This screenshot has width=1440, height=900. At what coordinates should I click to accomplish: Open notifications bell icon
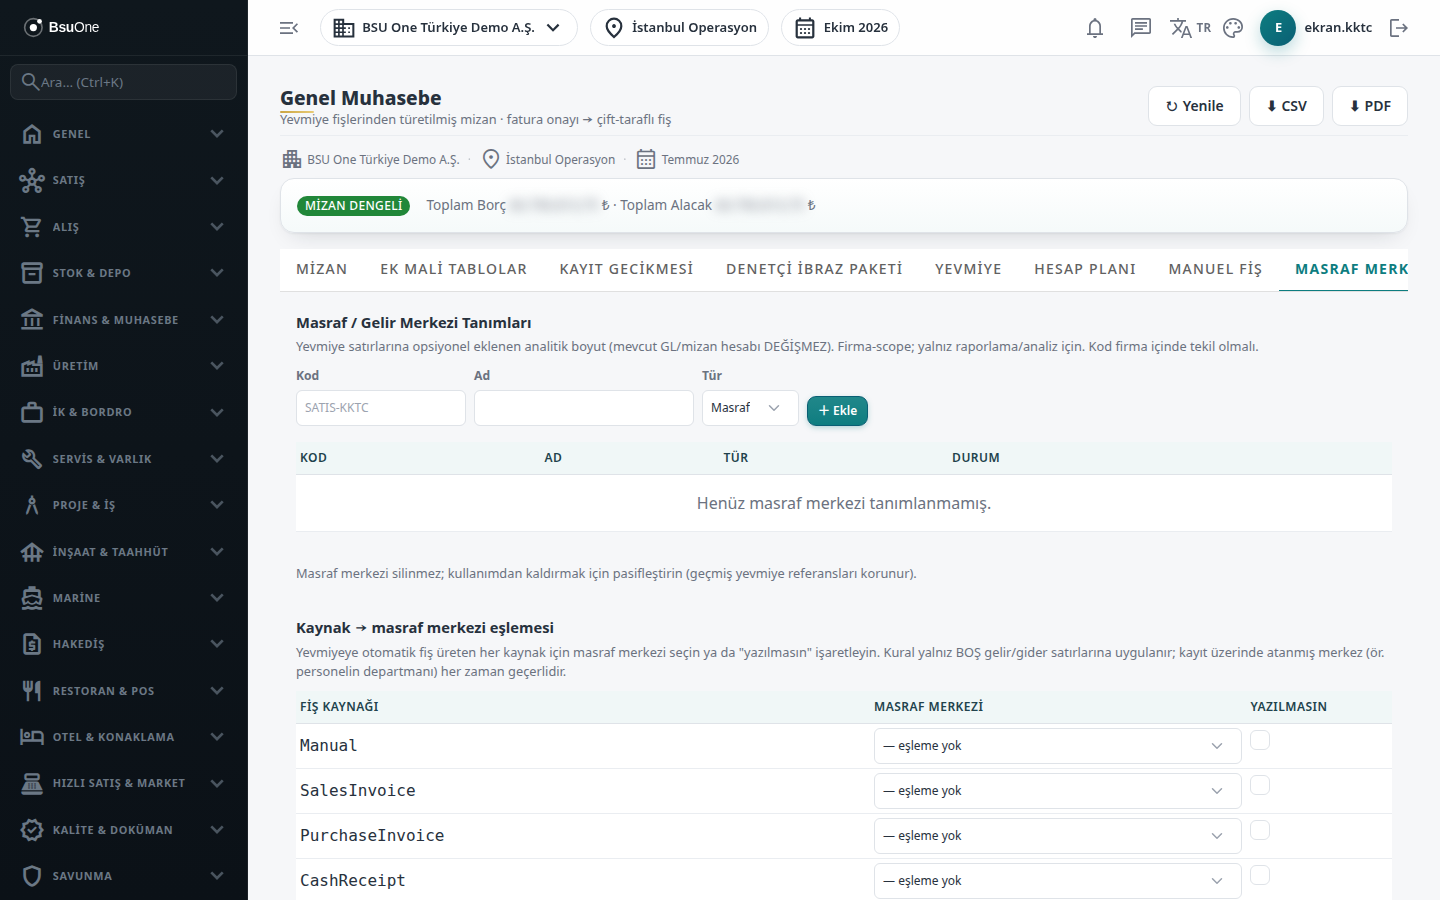pos(1095,28)
